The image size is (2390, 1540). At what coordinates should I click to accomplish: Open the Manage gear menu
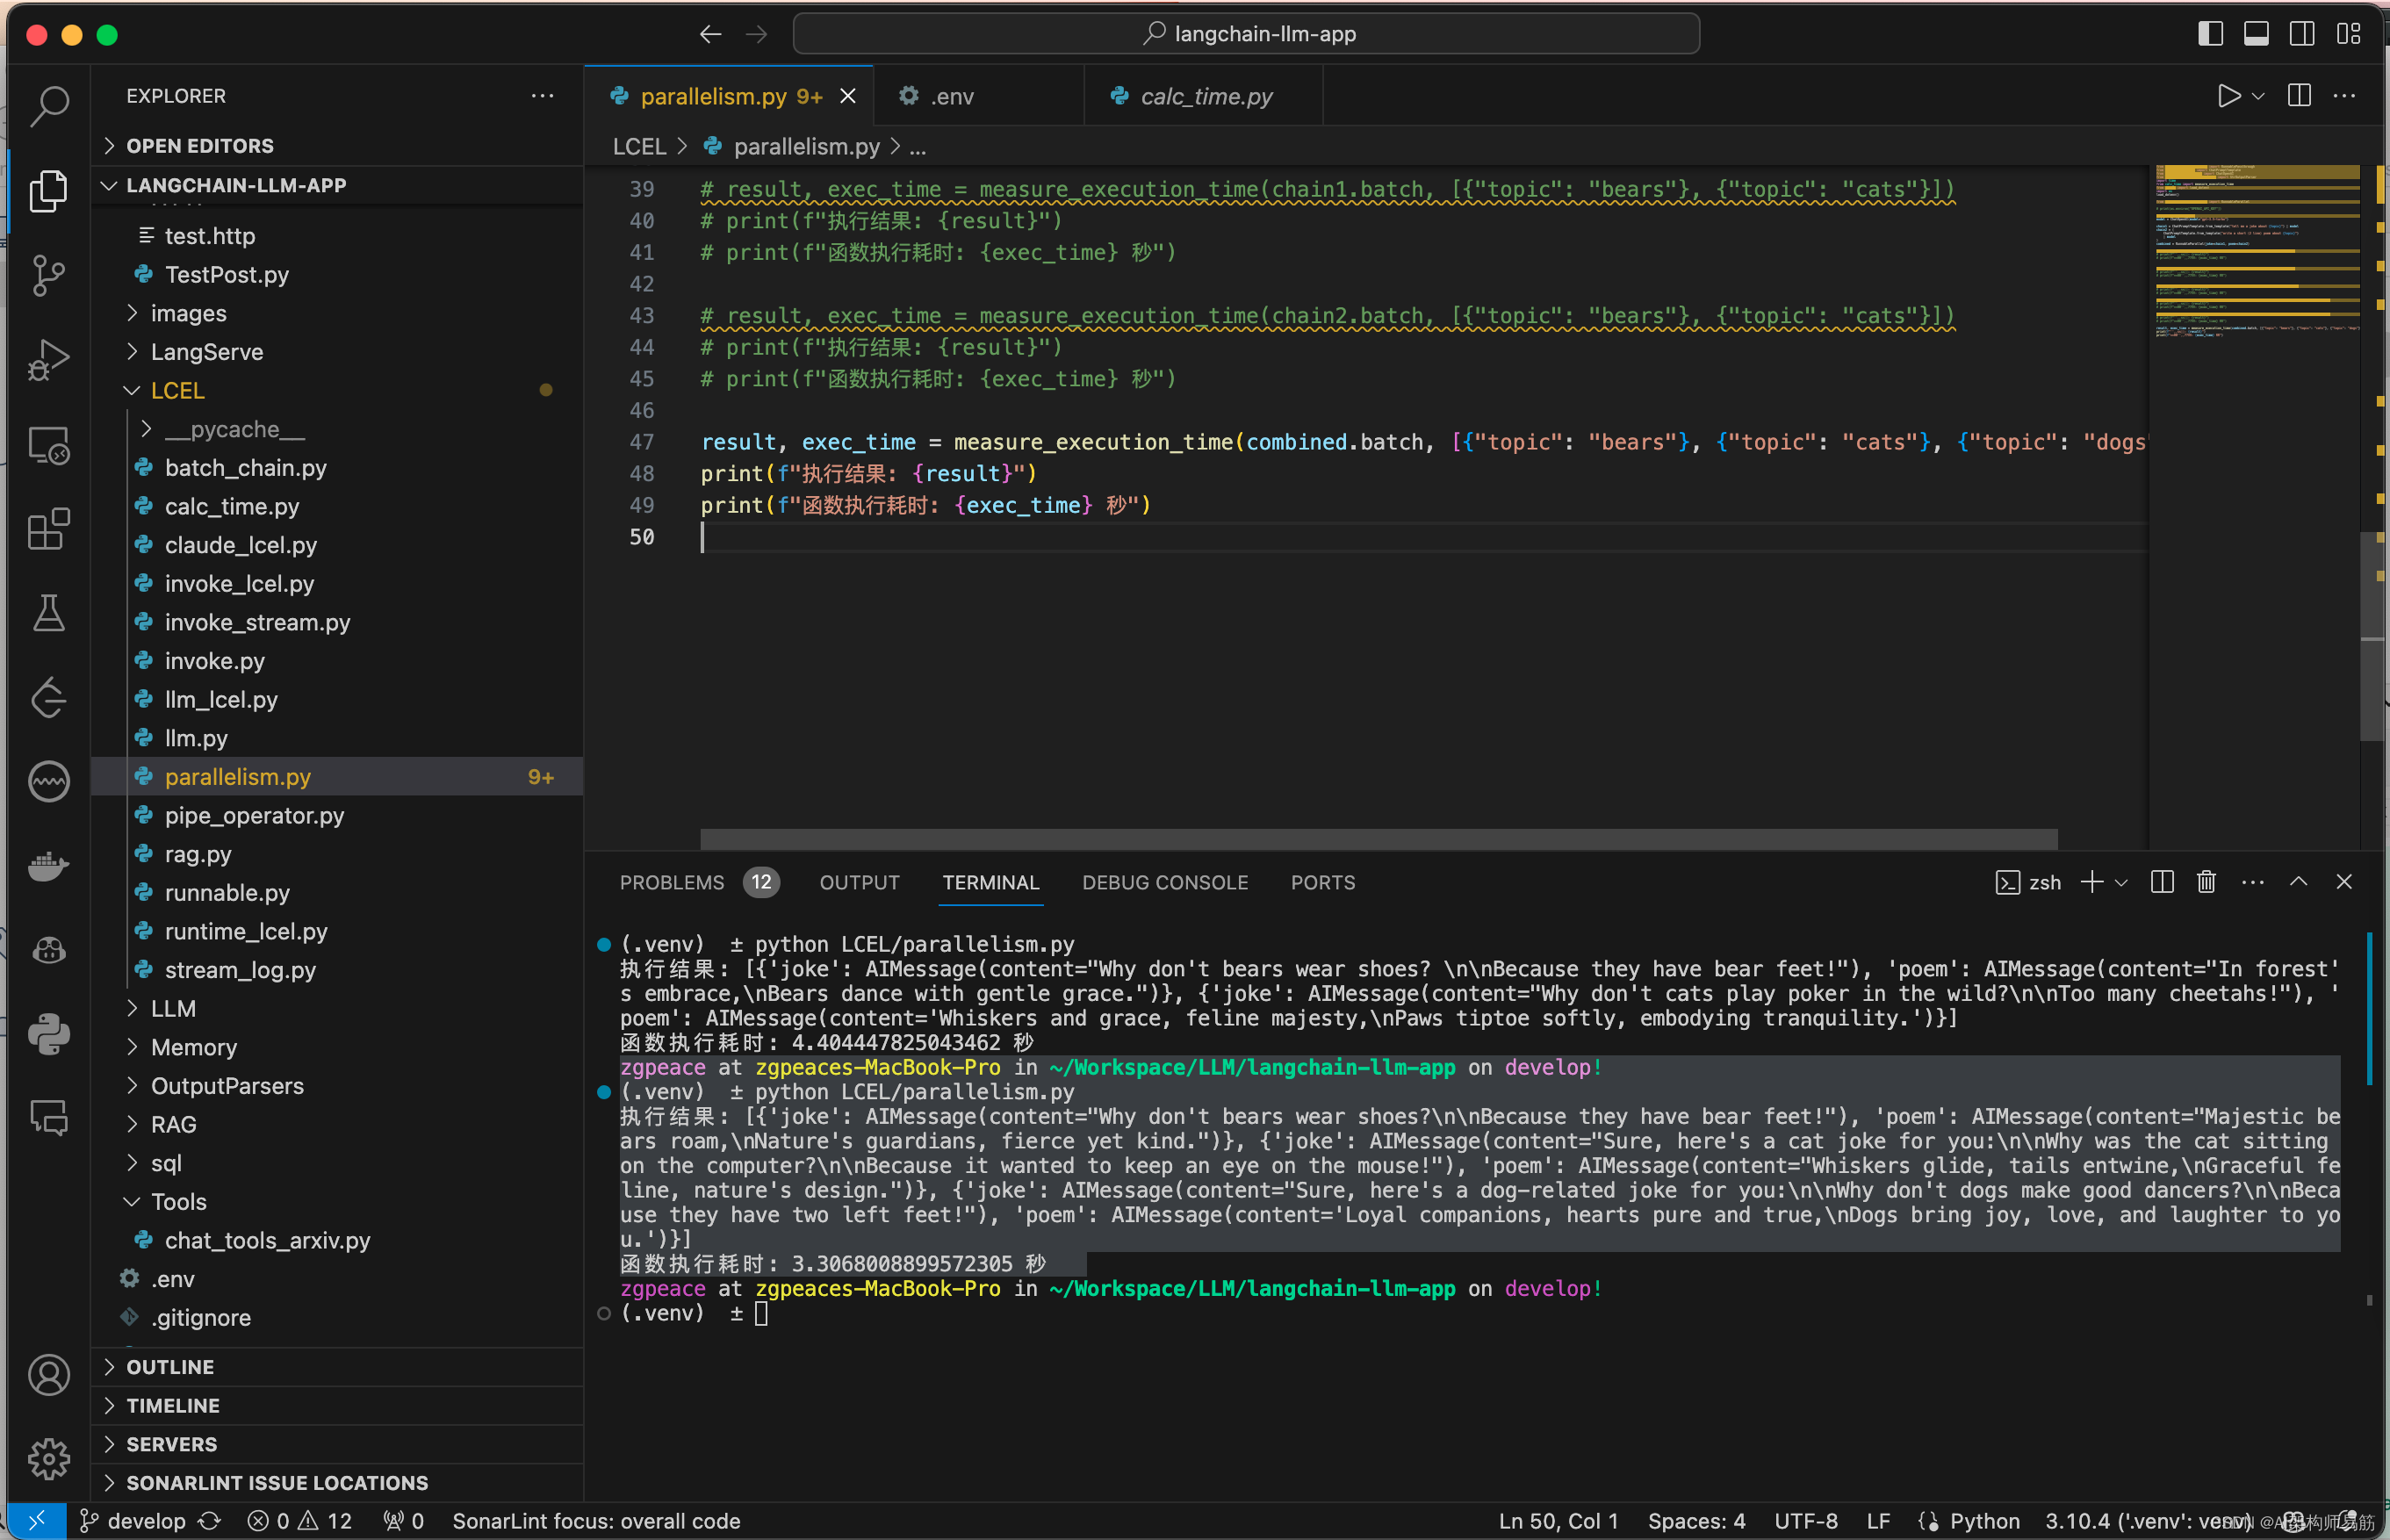pyautogui.click(x=49, y=1459)
